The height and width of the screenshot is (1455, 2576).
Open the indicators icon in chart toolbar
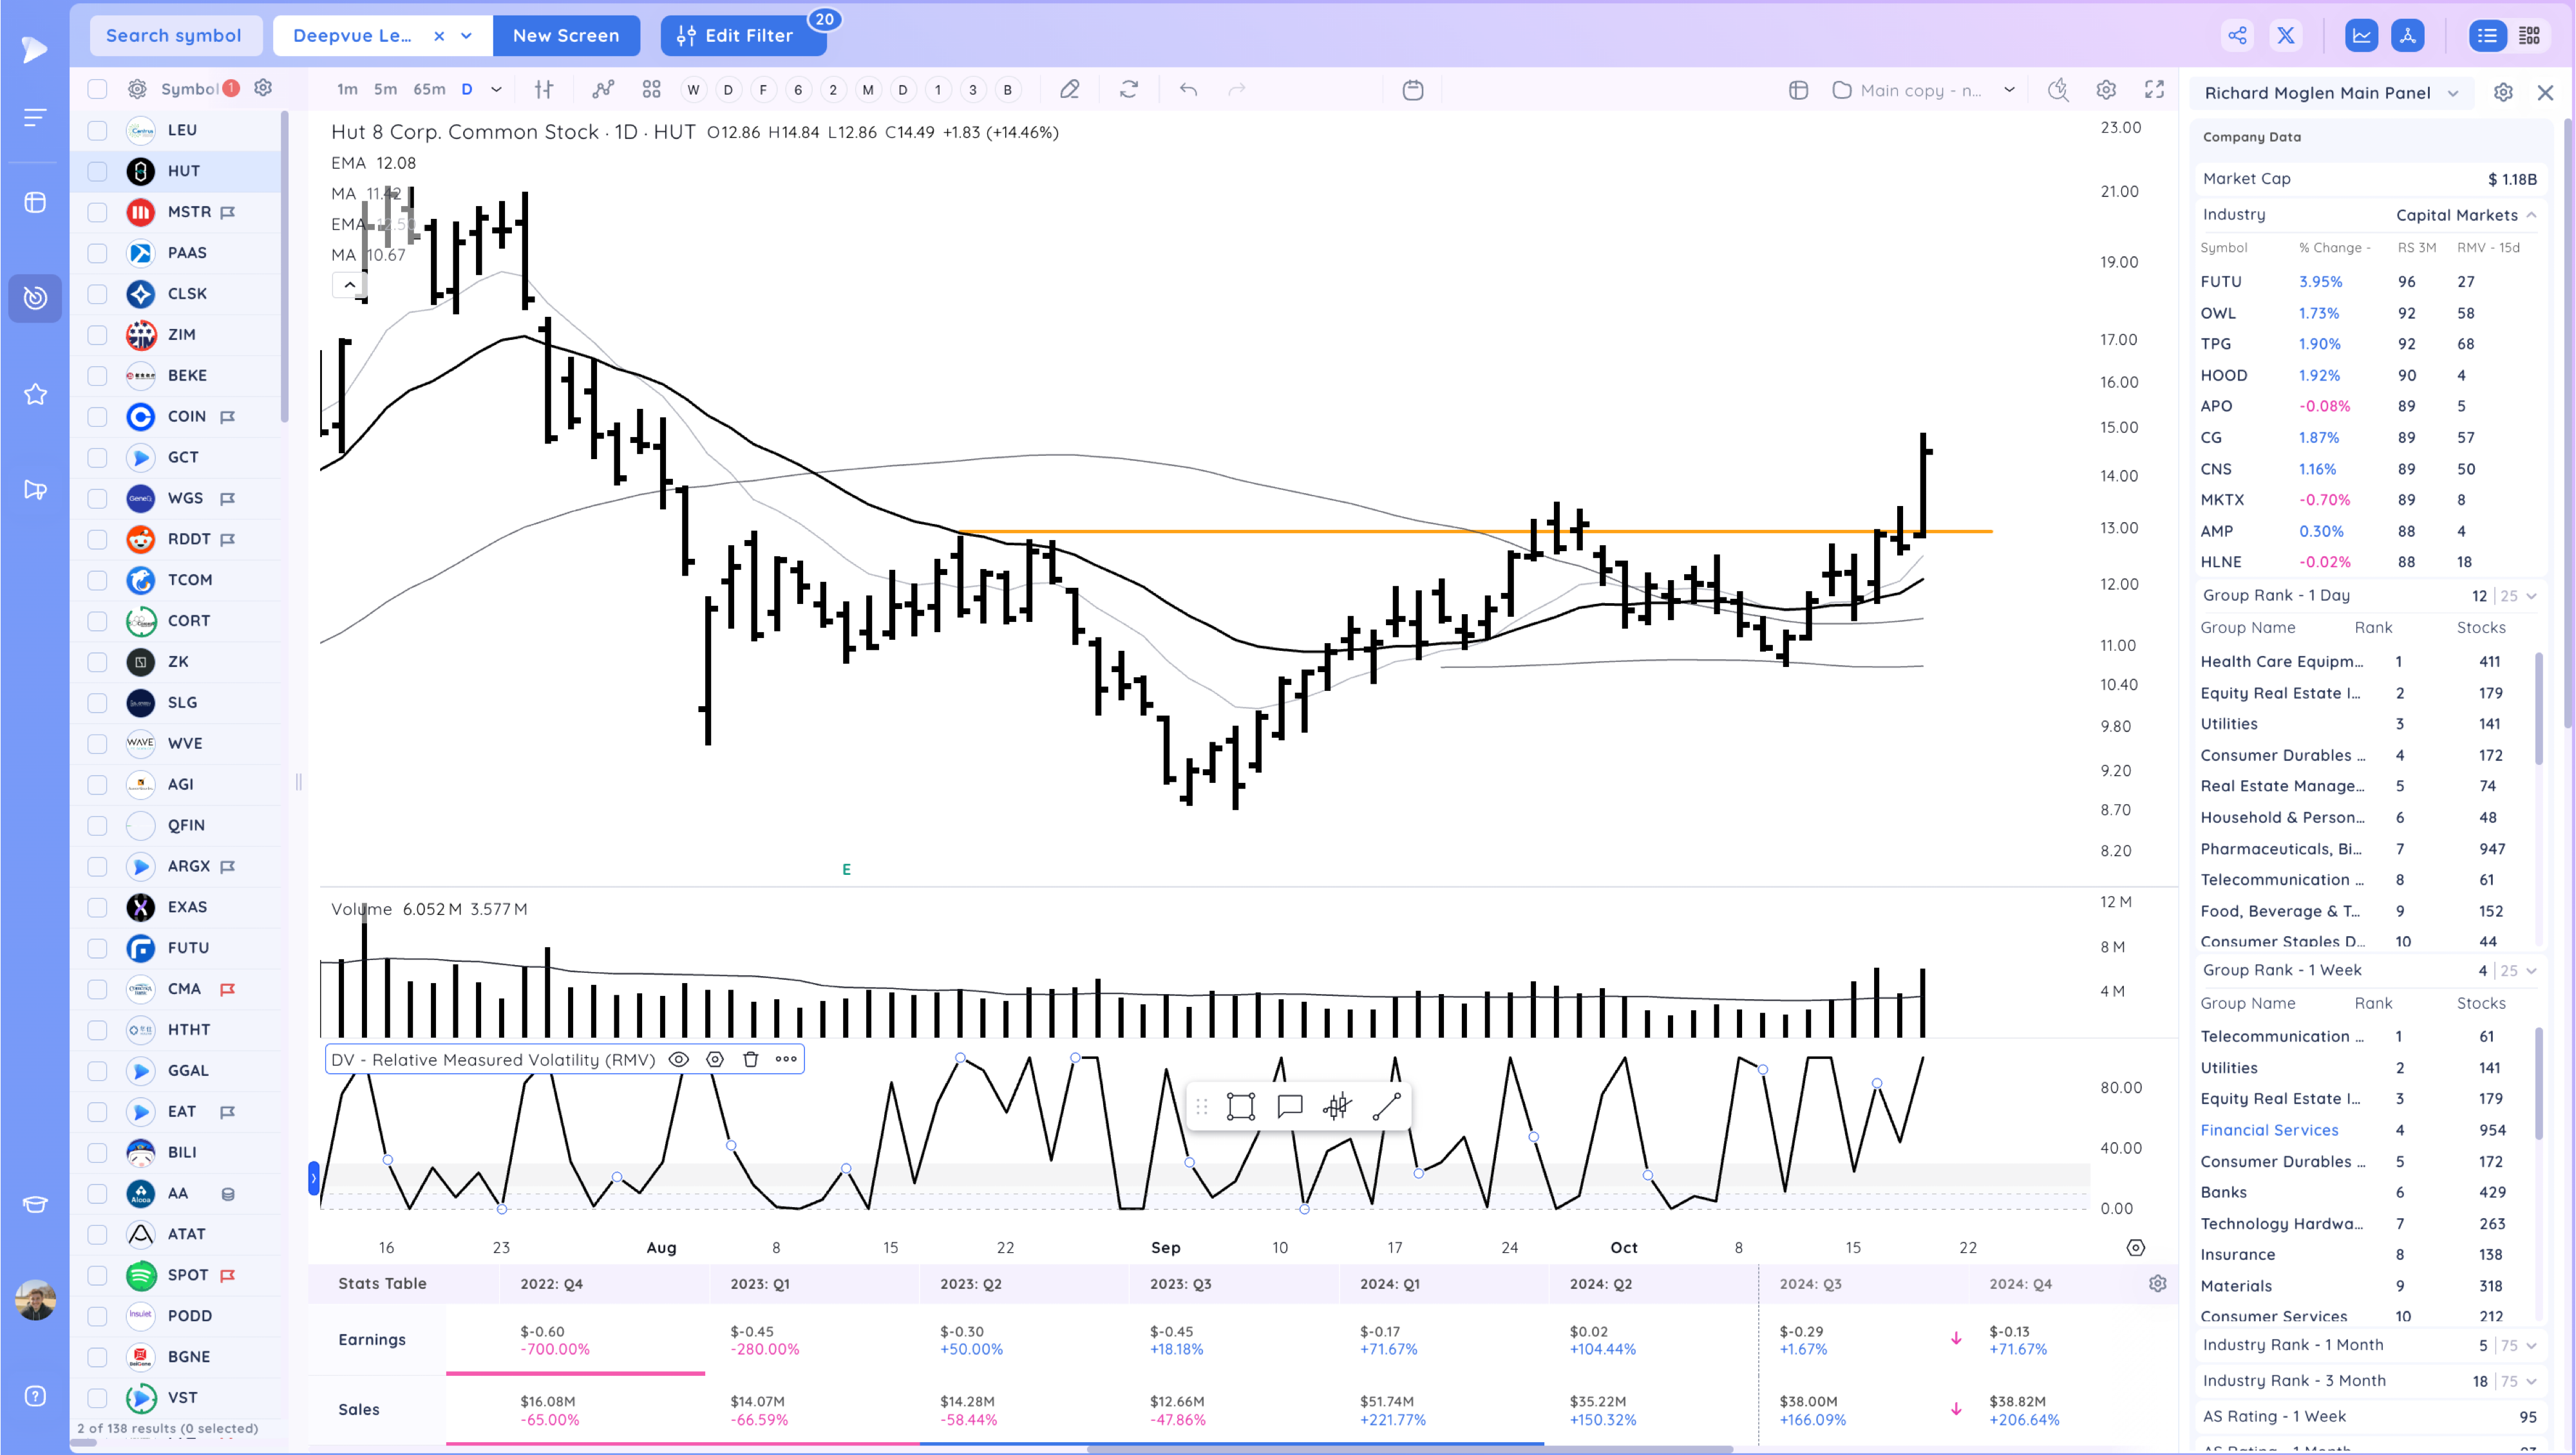coord(603,90)
